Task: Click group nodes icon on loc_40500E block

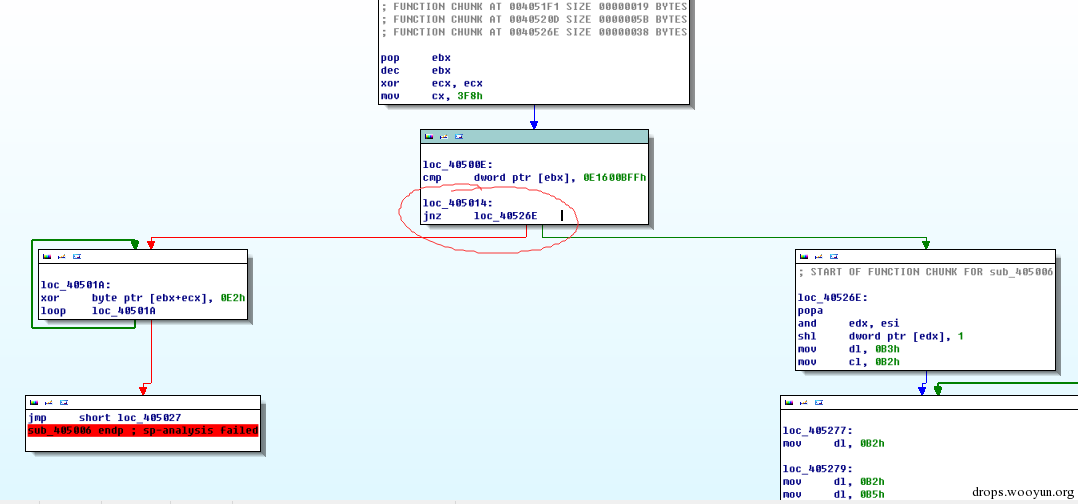Action: [x=459, y=137]
